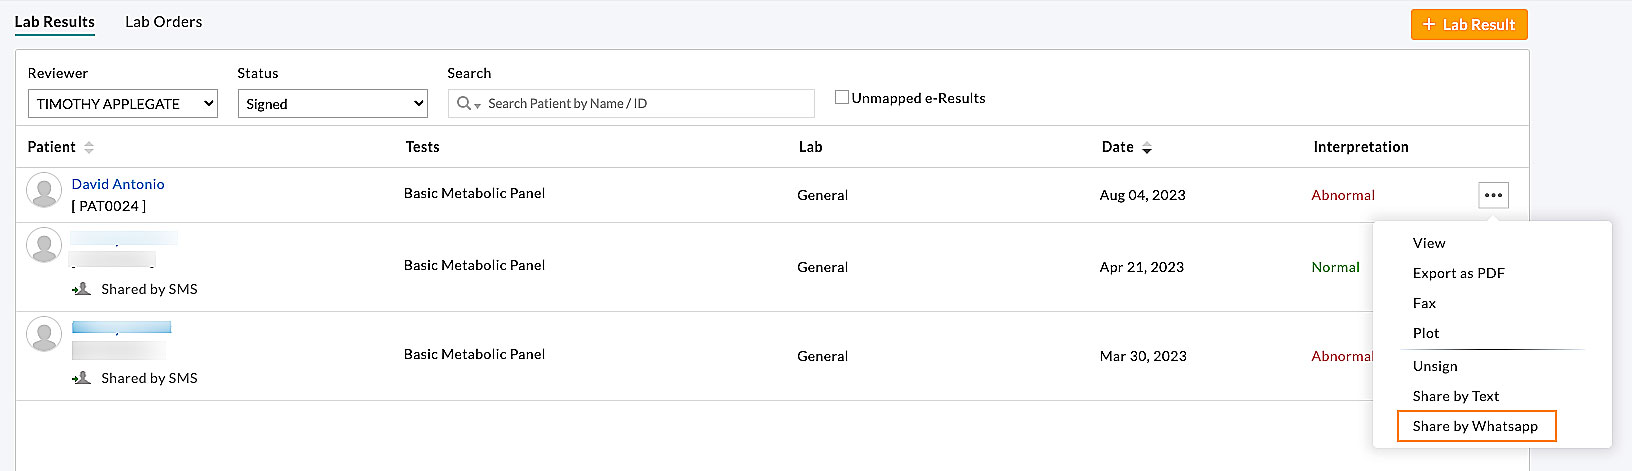The image size is (1632, 471).
Task: Open the Reviewer dropdown showing TIMOTHY APPLEGATE
Action: click(x=123, y=104)
